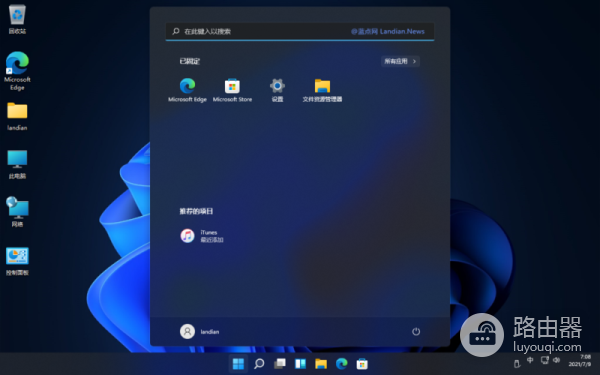
Task: Launch Edge from the taskbar
Action: point(342,364)
